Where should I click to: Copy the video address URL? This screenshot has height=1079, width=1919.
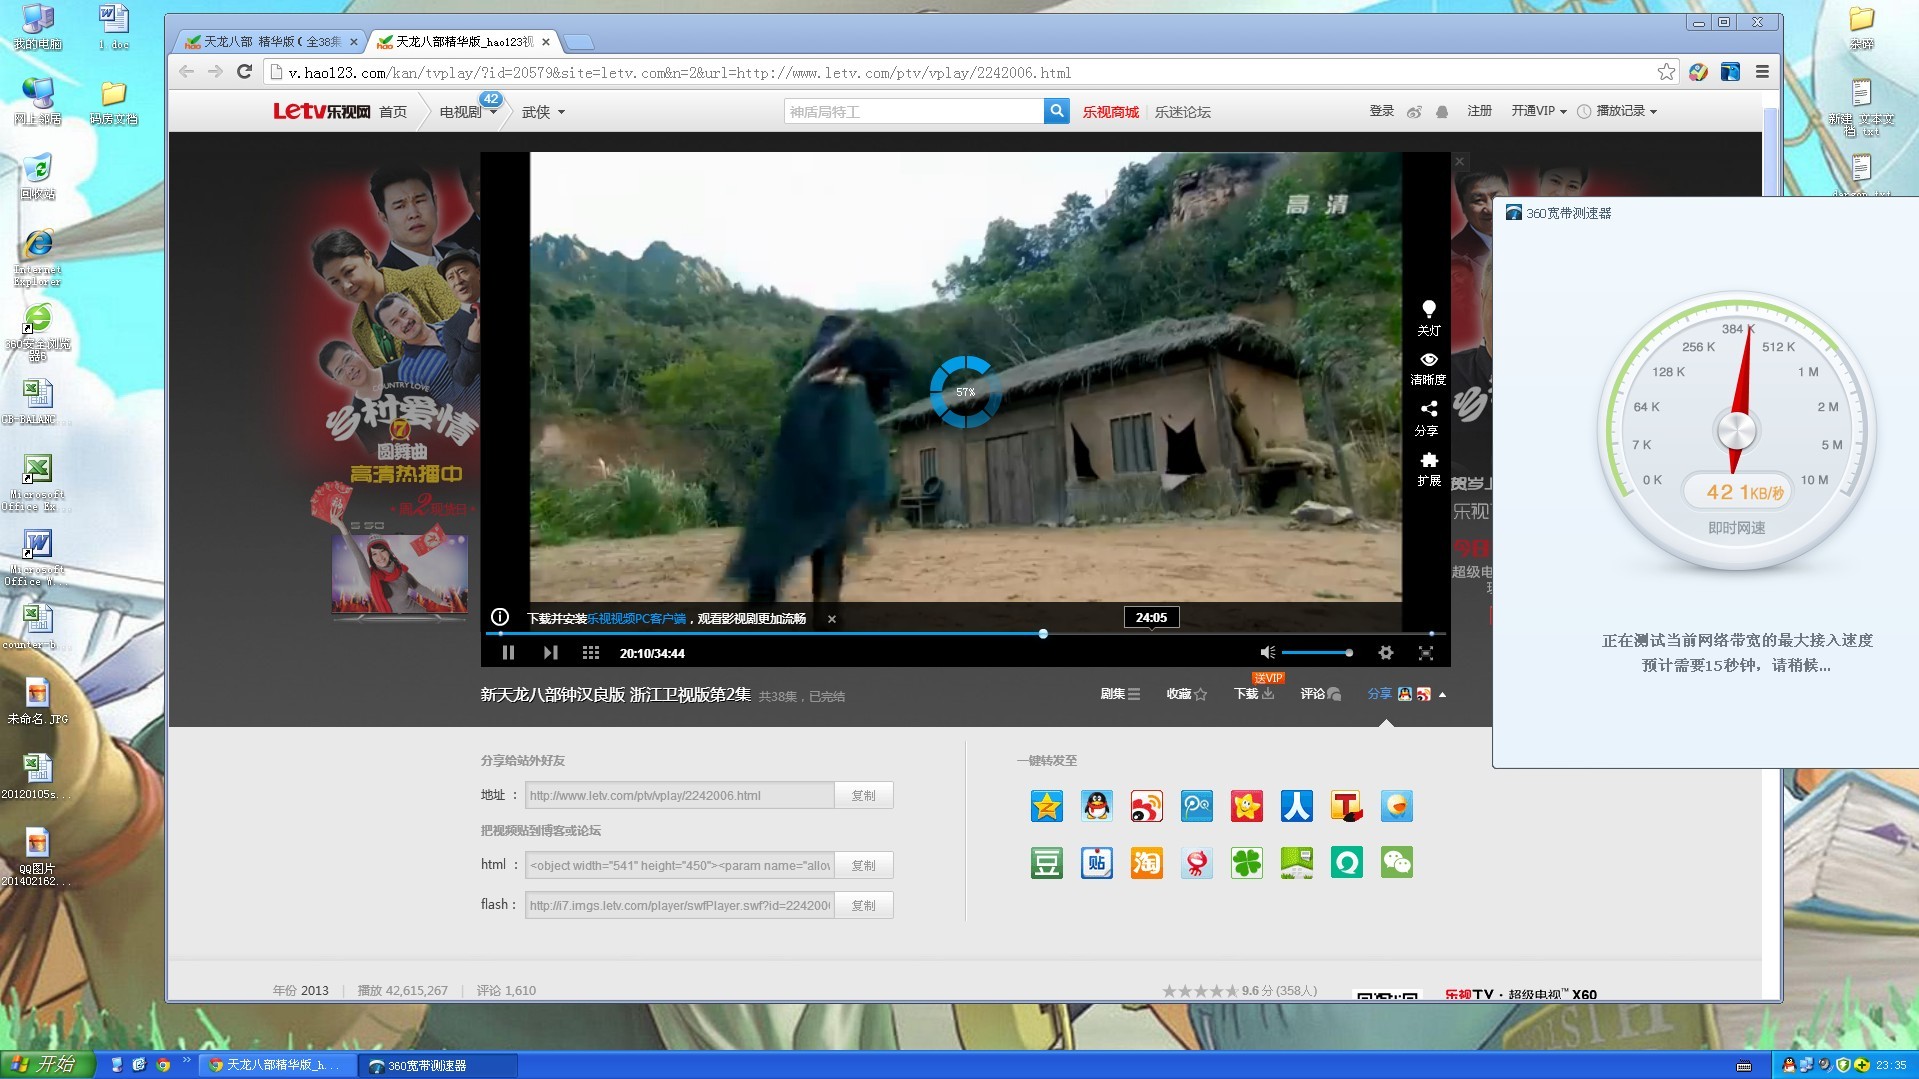point(863,796)
